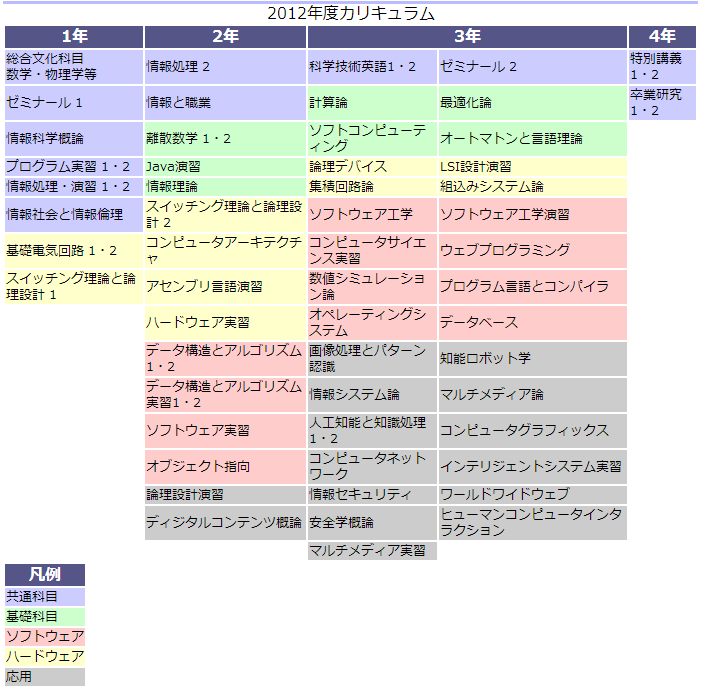Click the 共通科目 legend swatch
Screen dimensions: 709x693
45,597
